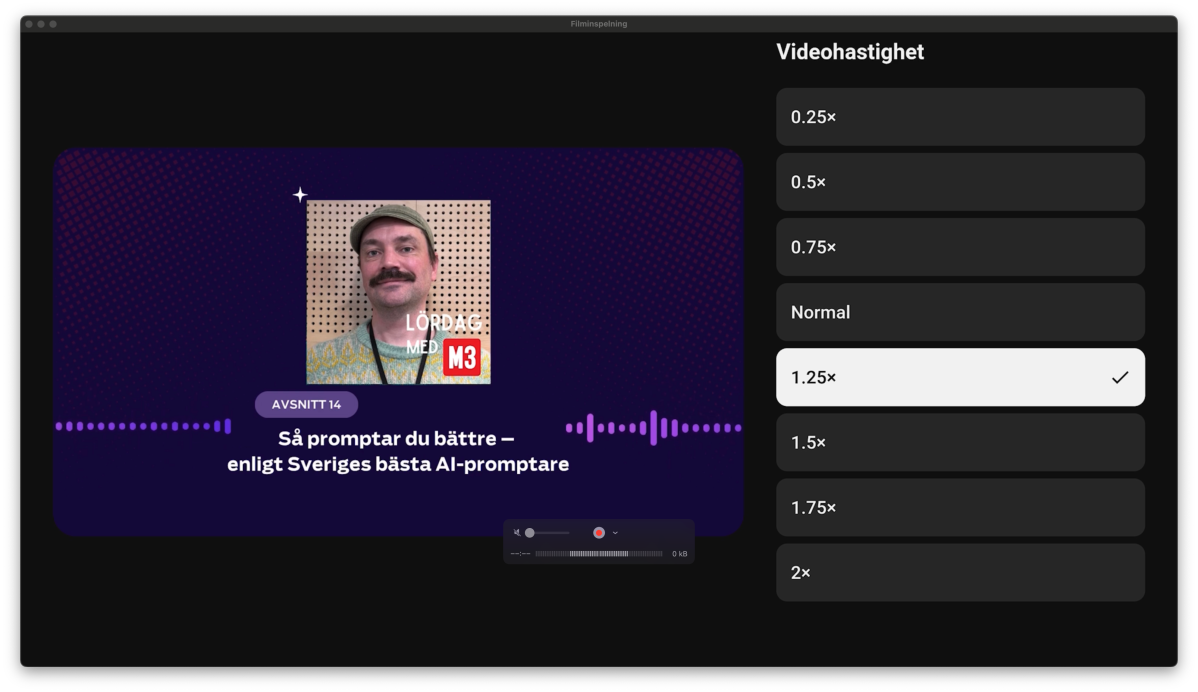The image size is (1198, 692).
Task: Select the 2× speed option
Action: coord(960,572)
